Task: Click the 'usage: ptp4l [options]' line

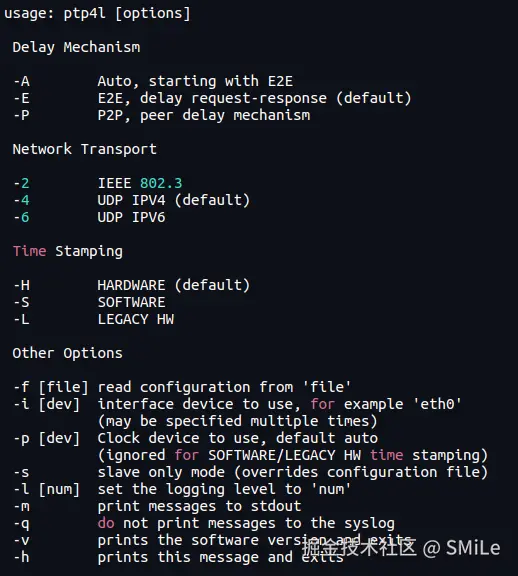Action: [x=97, y=14]
